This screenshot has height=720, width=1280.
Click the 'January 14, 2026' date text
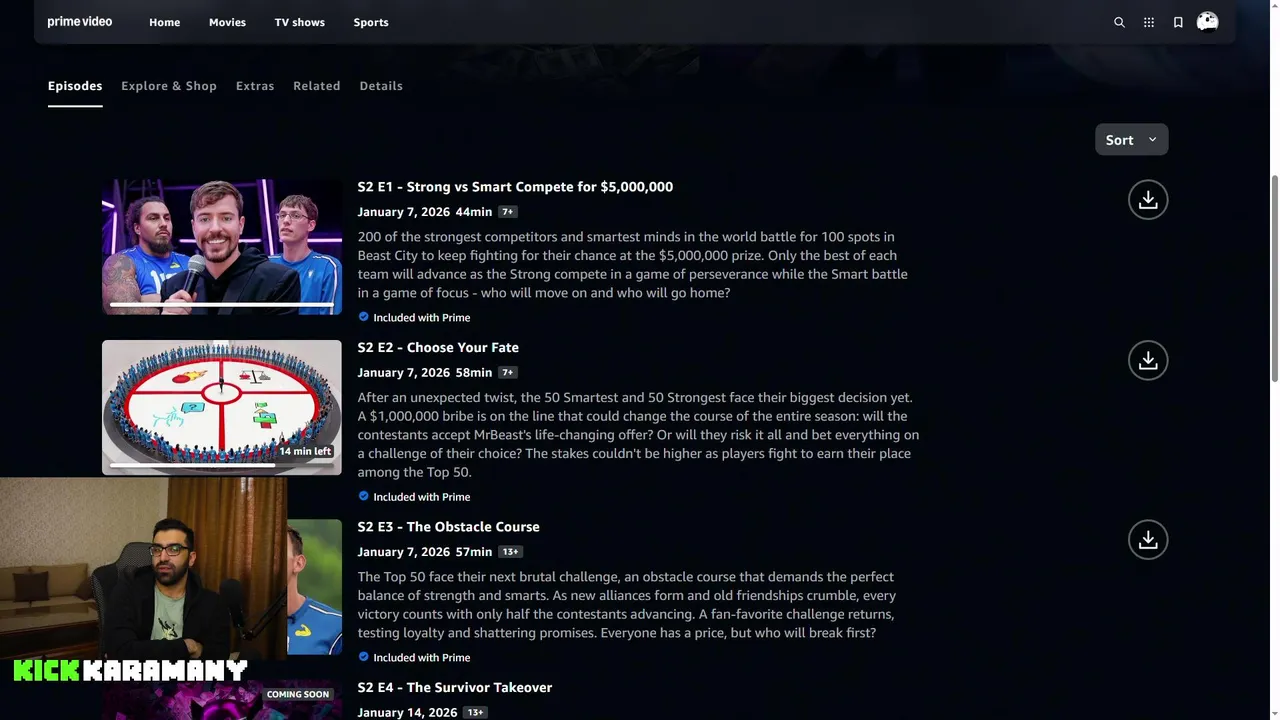tap(407, 712)
